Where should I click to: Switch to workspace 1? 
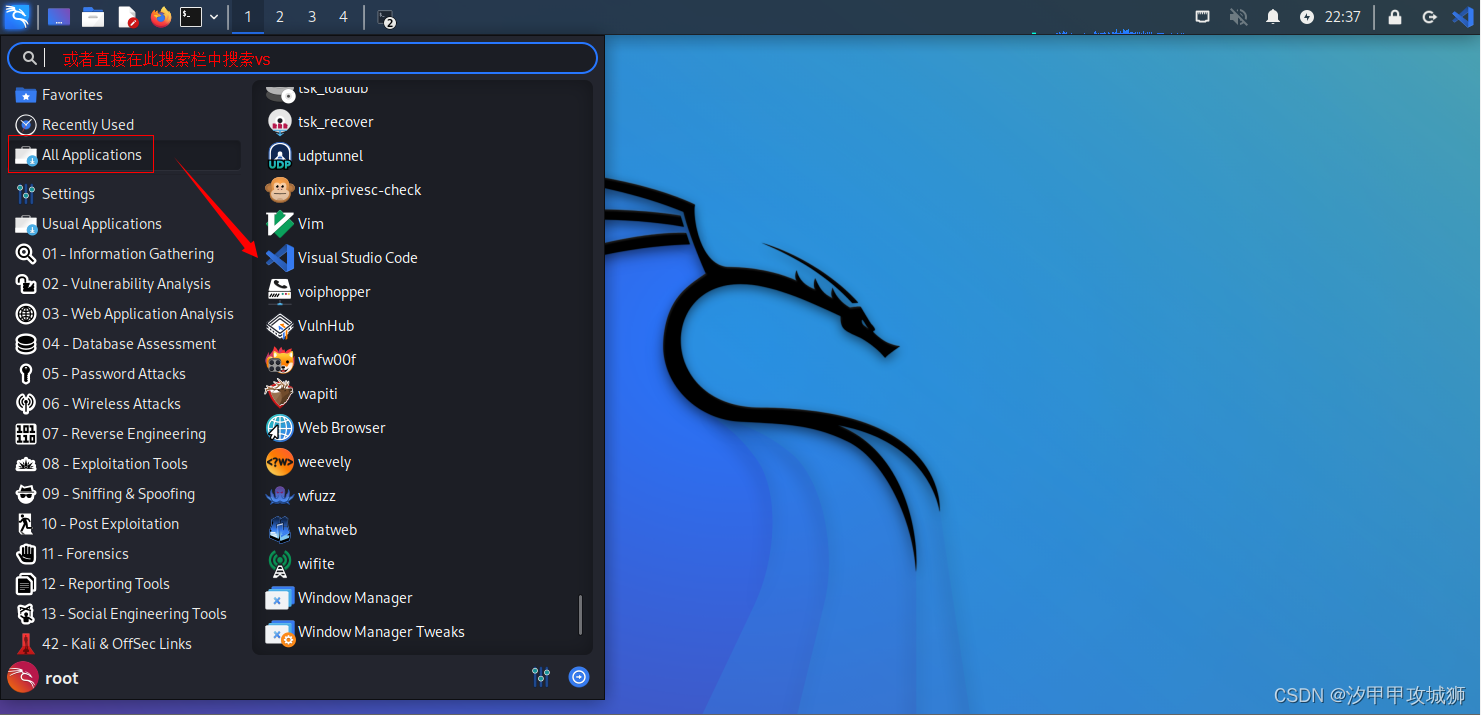(x=248, y=17)
